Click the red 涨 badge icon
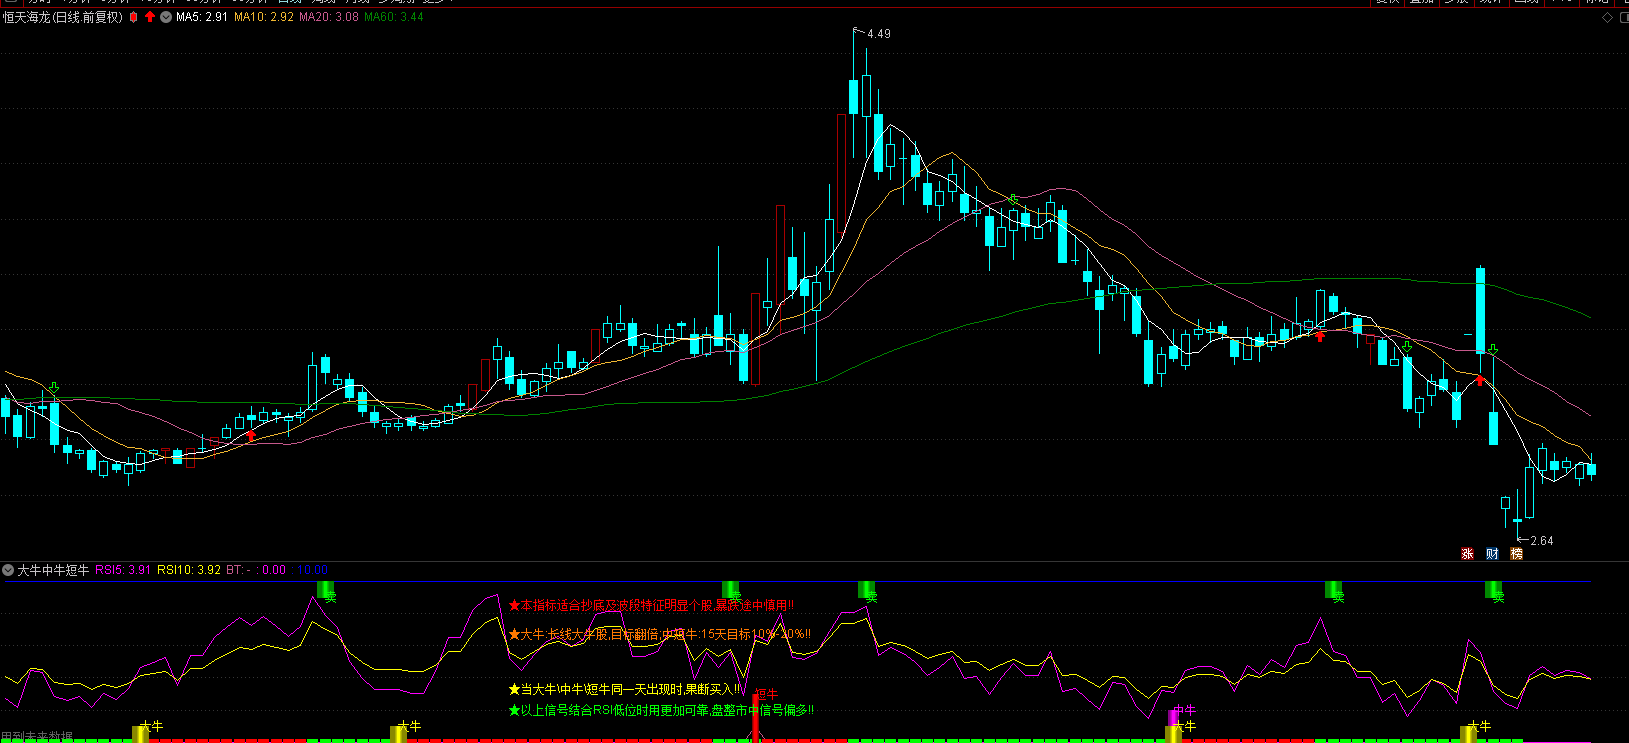 point(1468,554)
